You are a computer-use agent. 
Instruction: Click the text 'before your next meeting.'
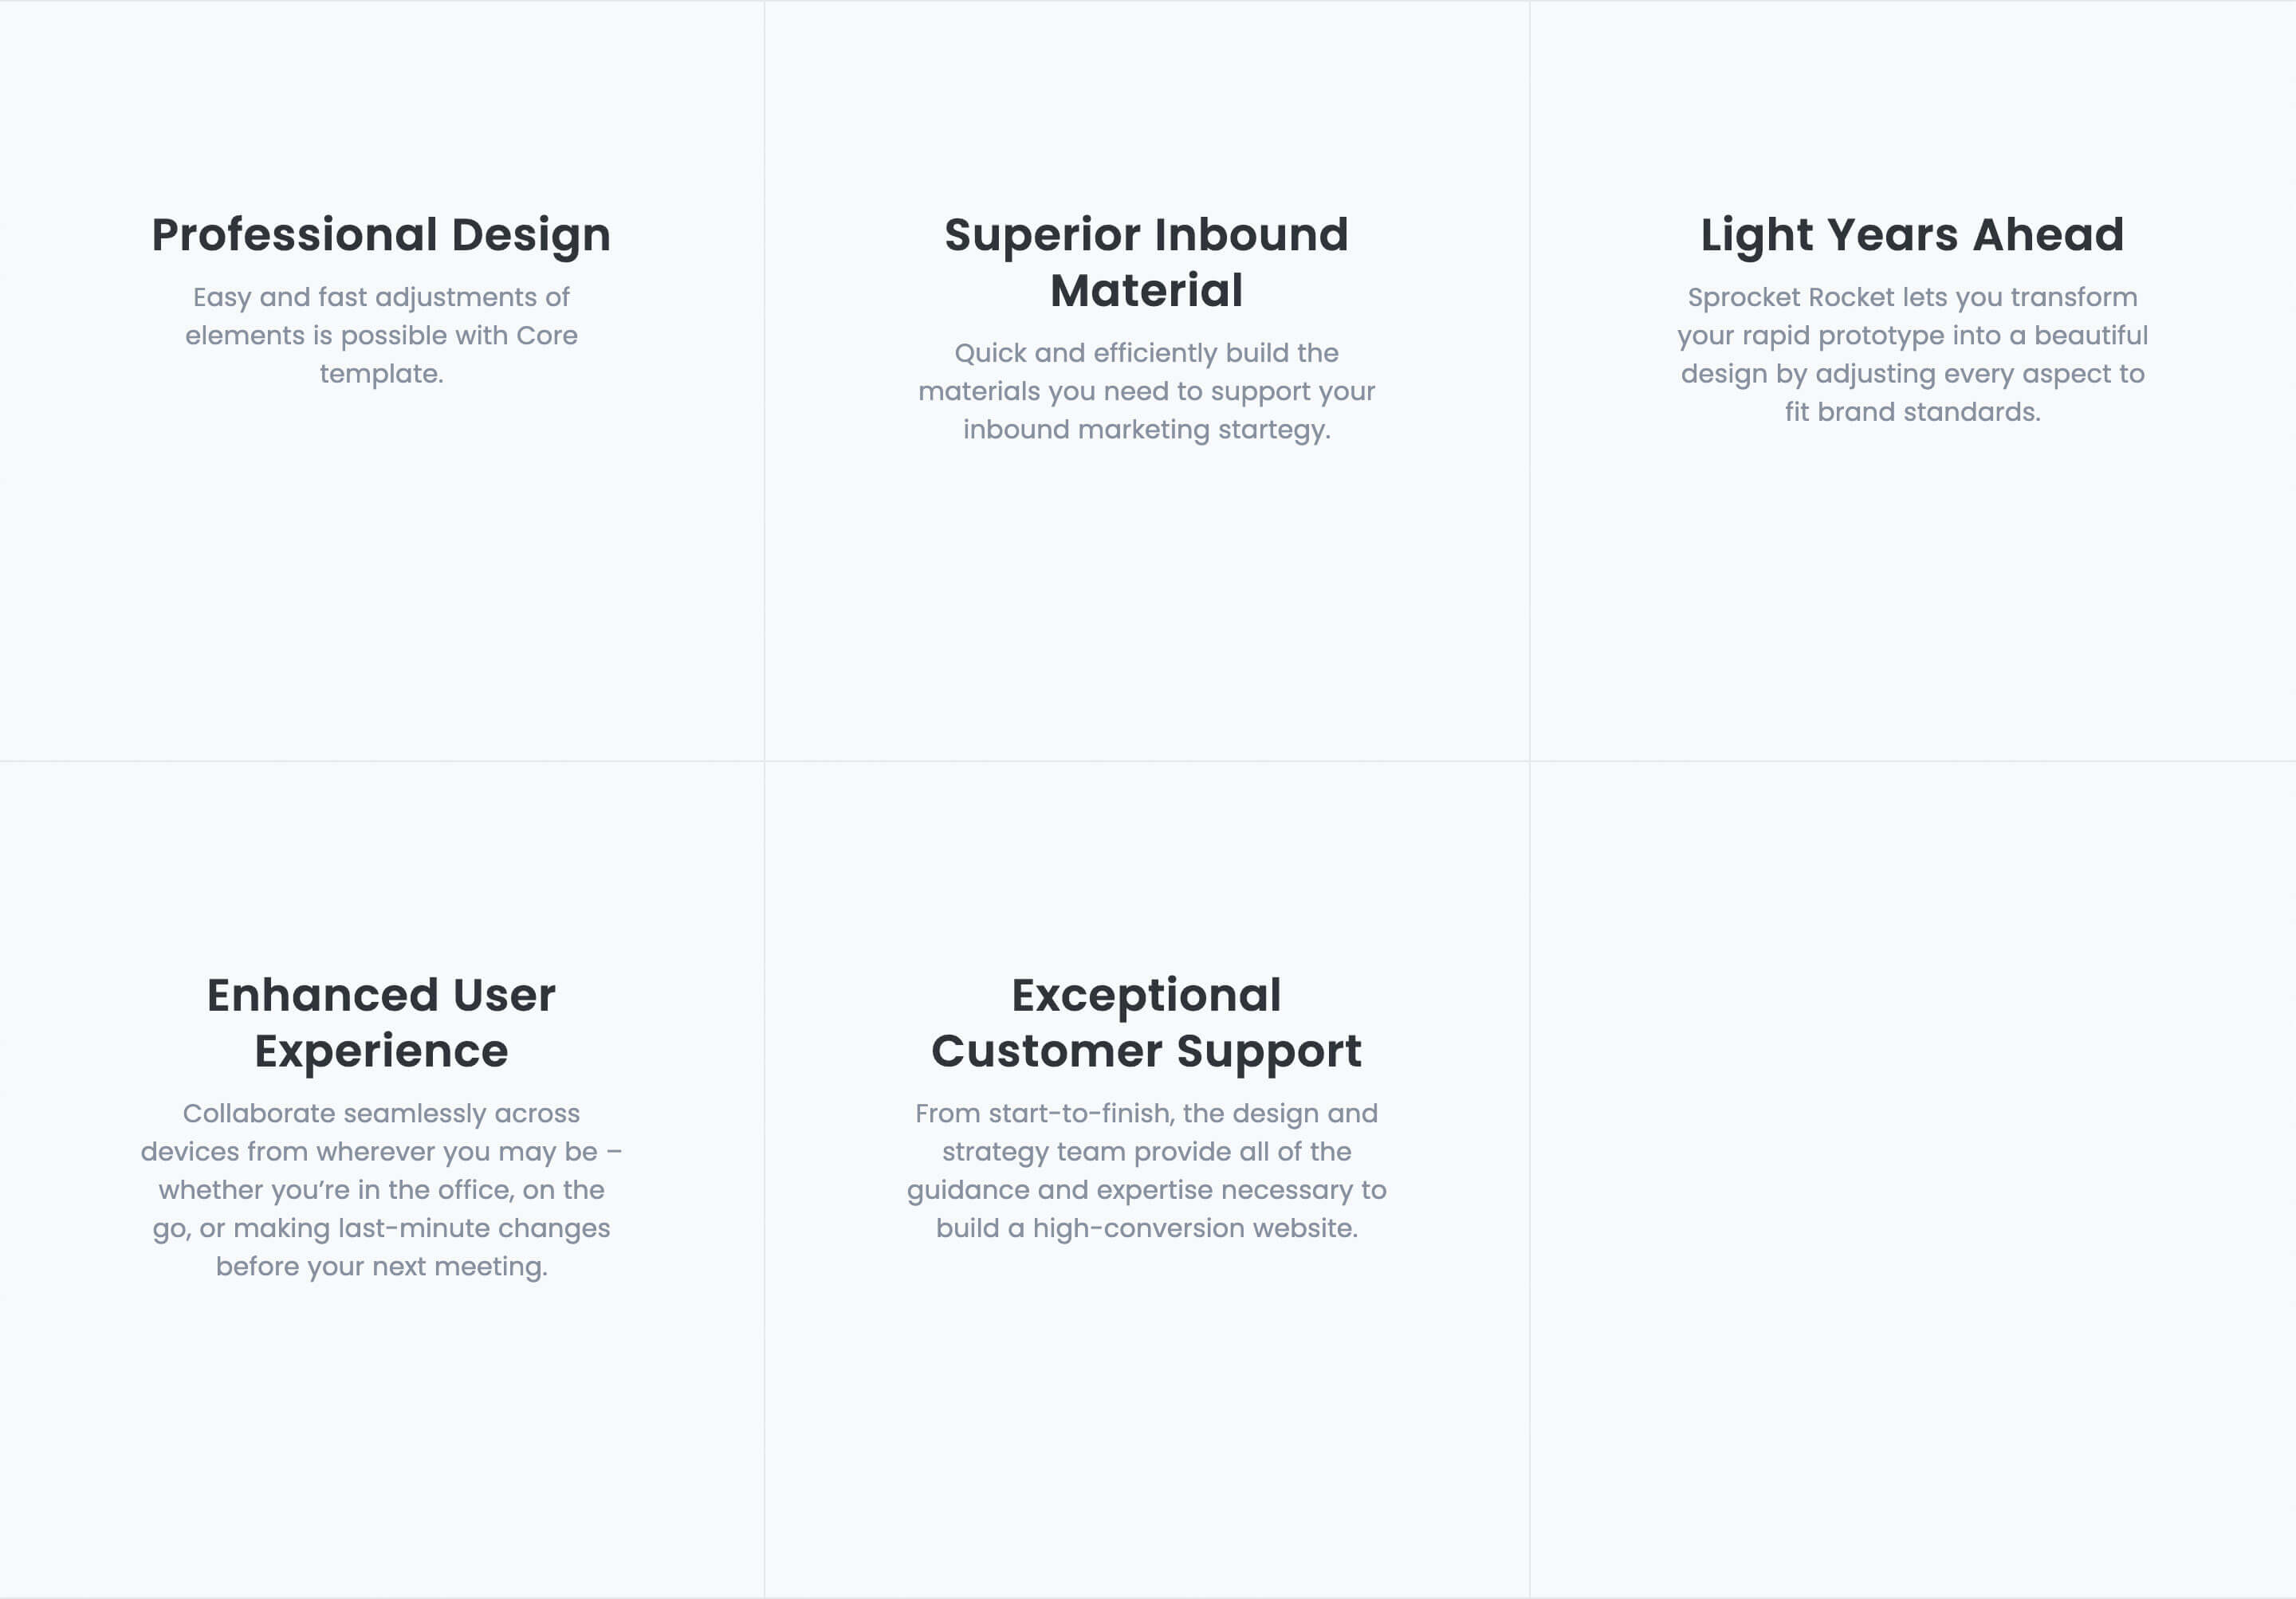click(381, 1267)
